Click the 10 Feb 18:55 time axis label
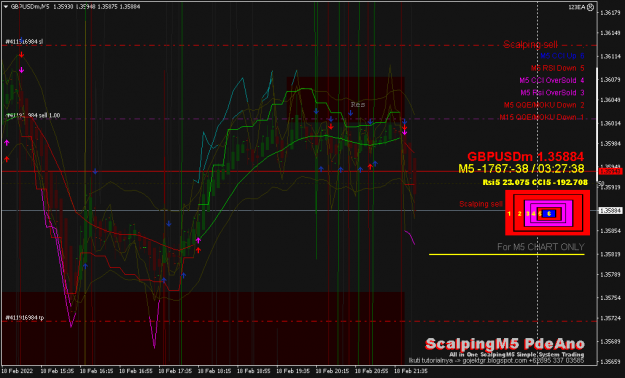The image size is (625, 378). click(x=254, y=371)
